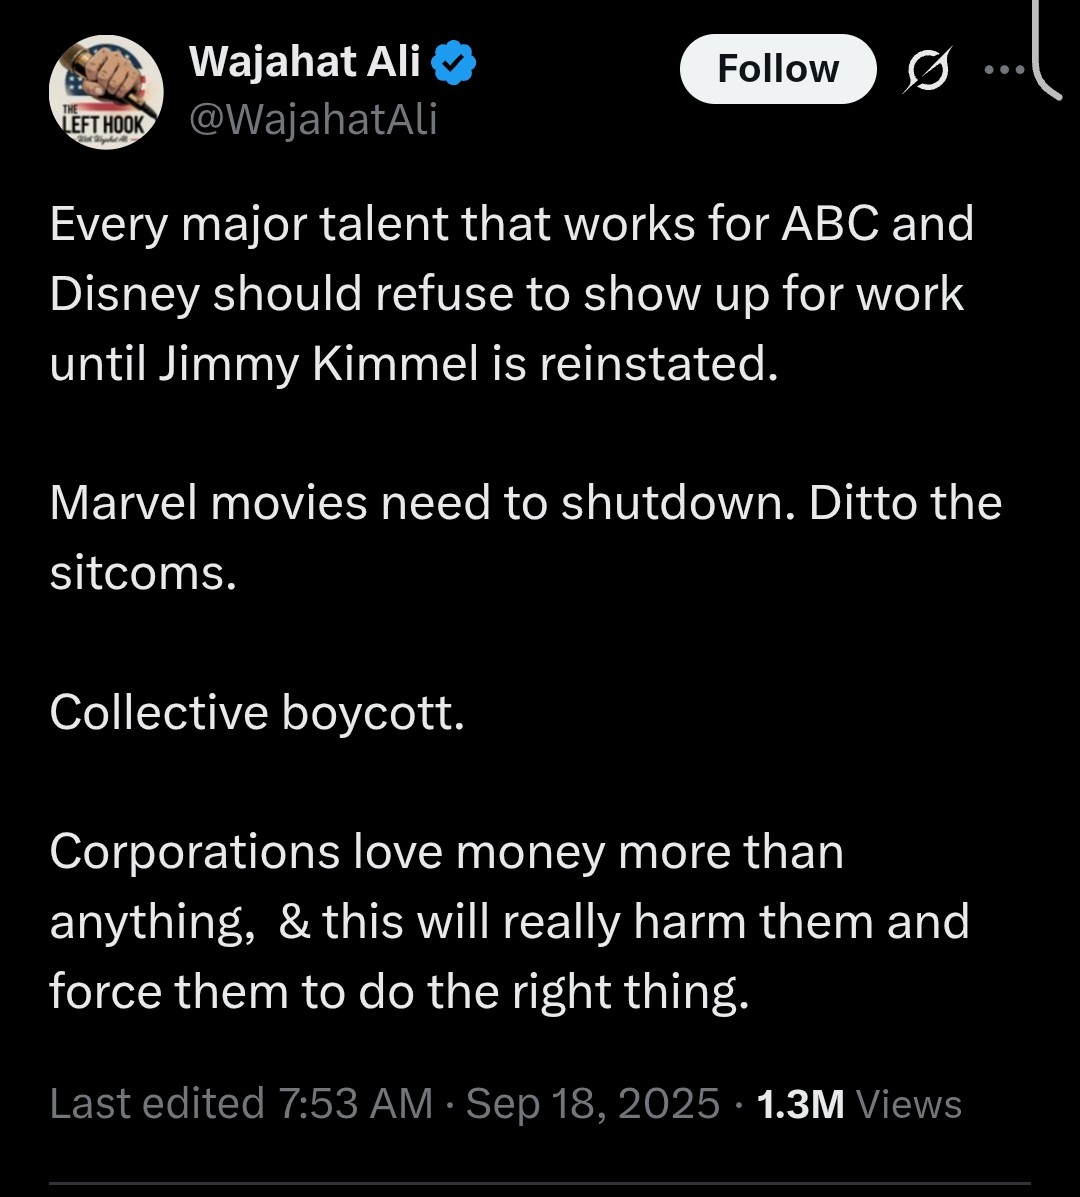Click the "Collective boycott." line

[257, 713]
